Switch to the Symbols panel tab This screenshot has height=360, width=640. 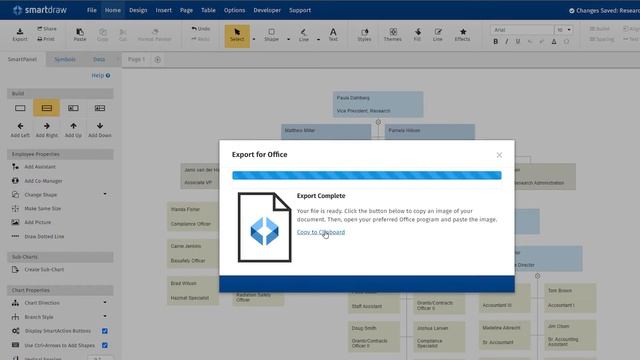point(65,60)
